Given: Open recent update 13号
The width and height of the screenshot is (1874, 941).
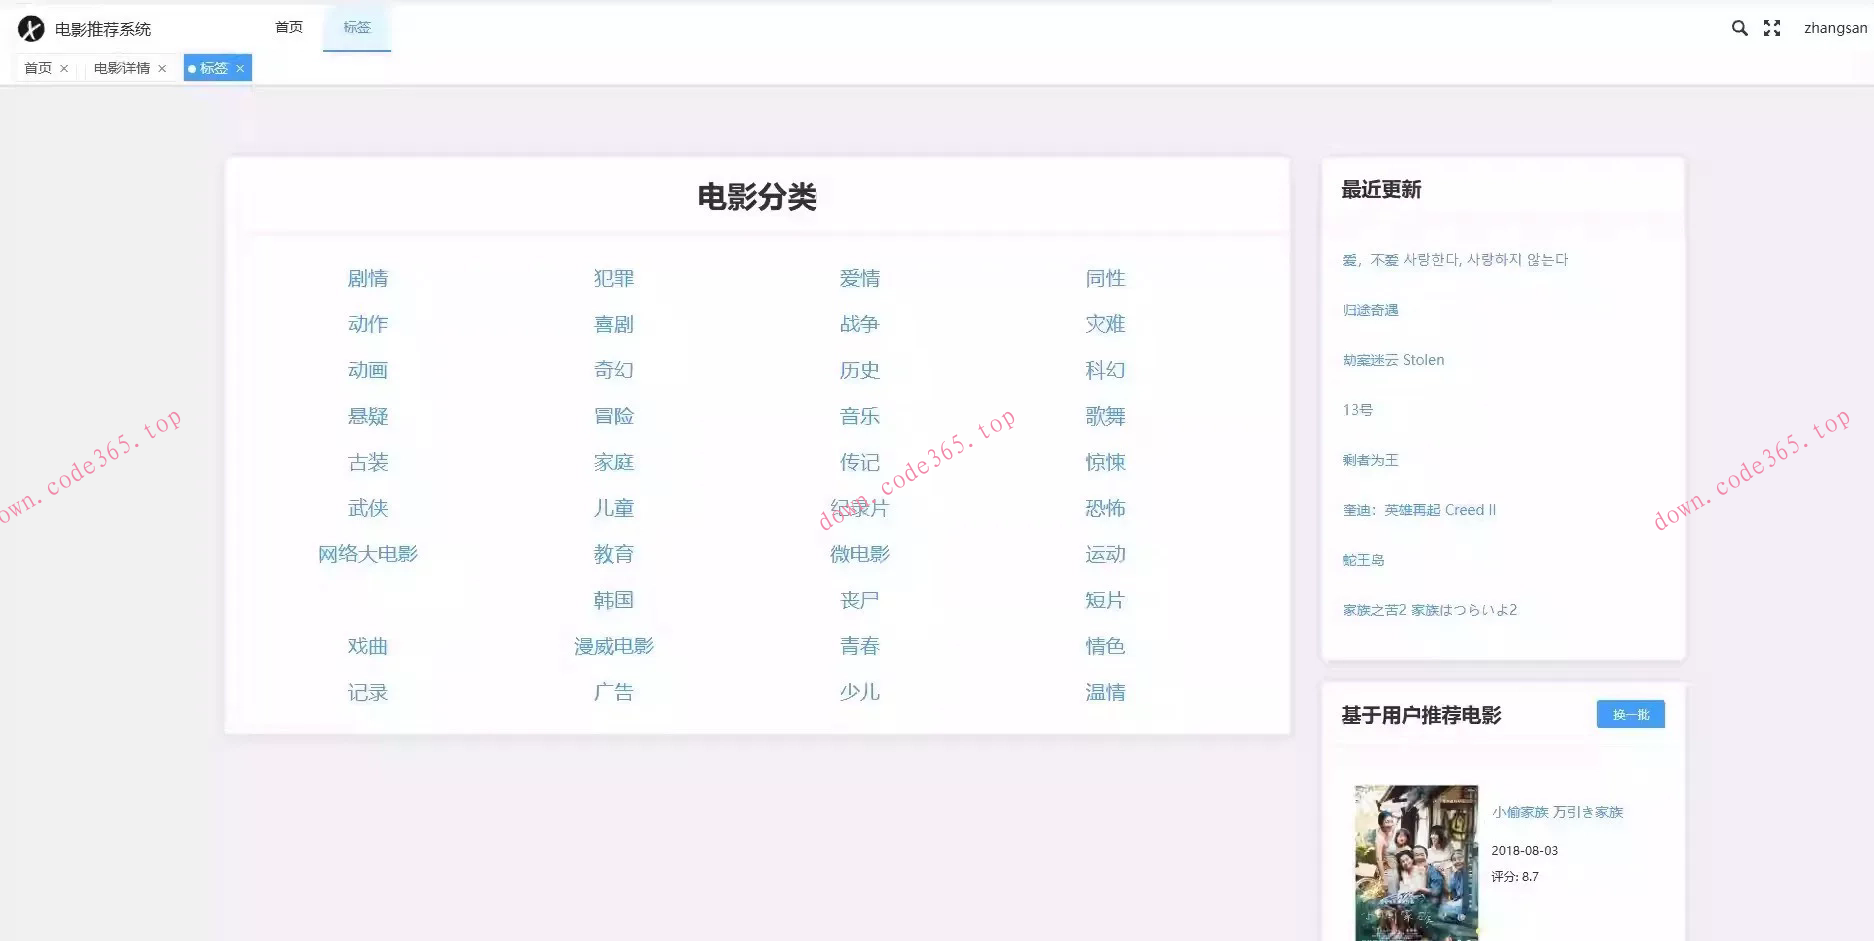Looking at the screenshot, I should tap(1358, 410).
